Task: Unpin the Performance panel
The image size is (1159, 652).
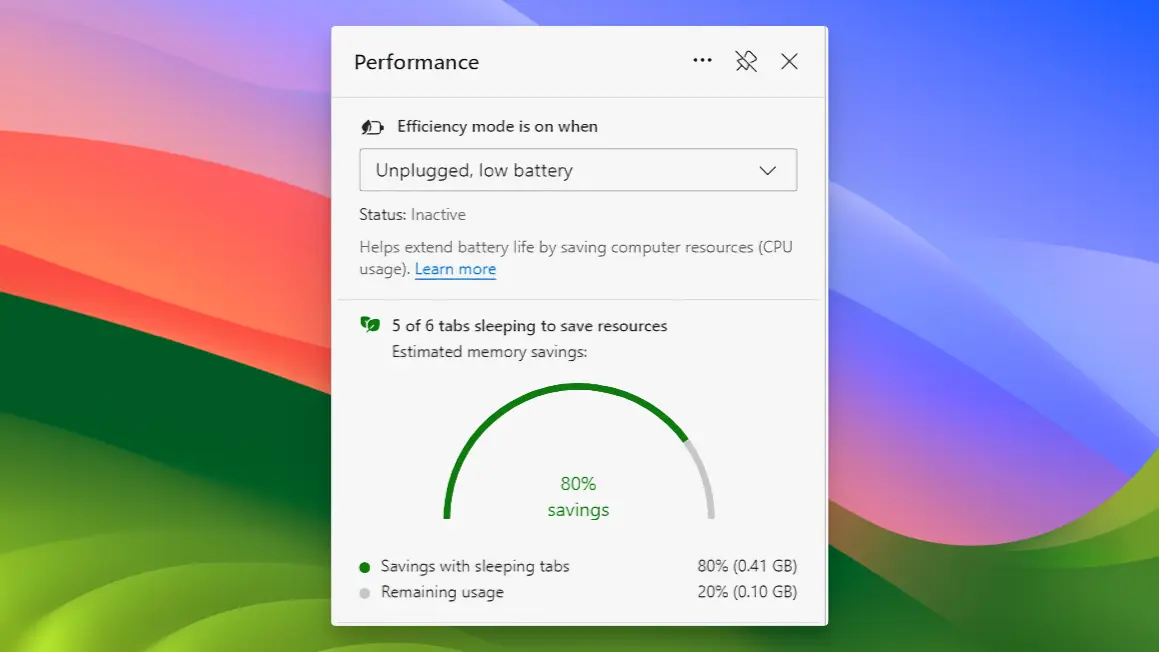Action: pos(746,60)
